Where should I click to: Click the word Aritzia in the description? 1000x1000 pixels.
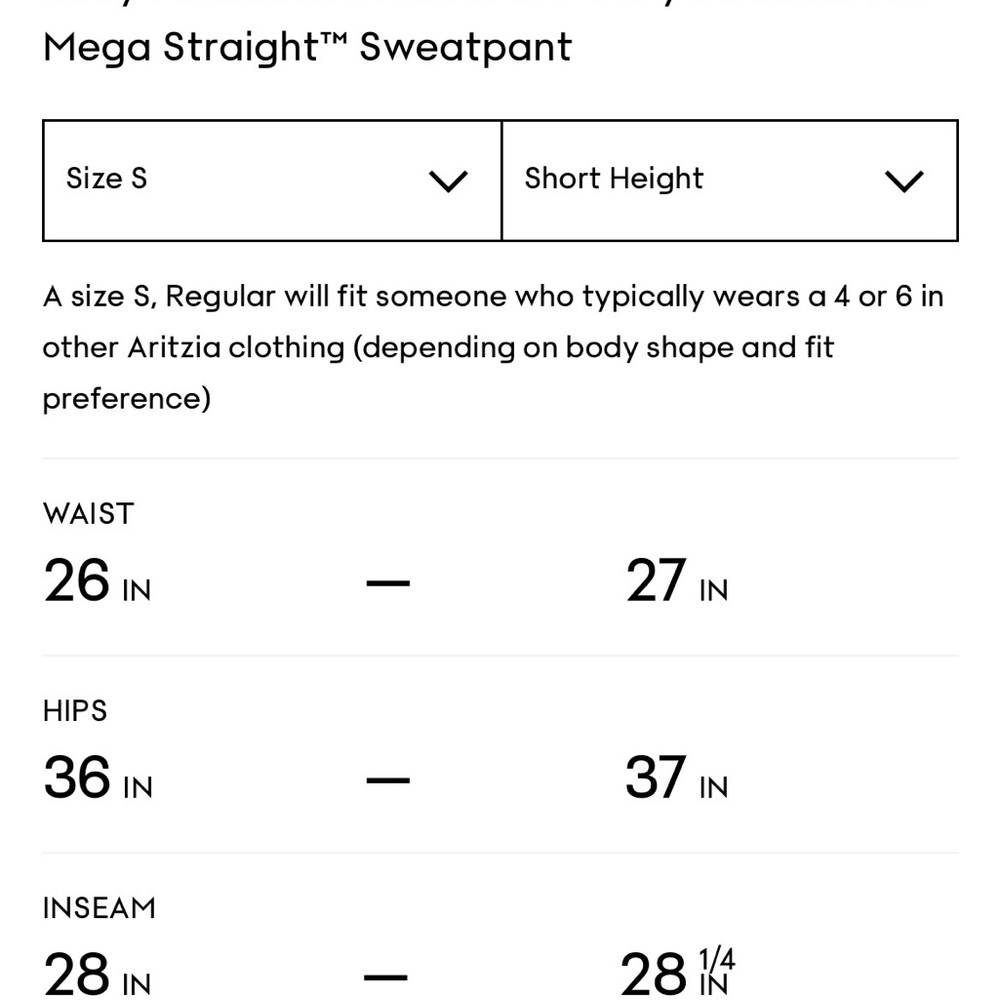tap(174, 348)
